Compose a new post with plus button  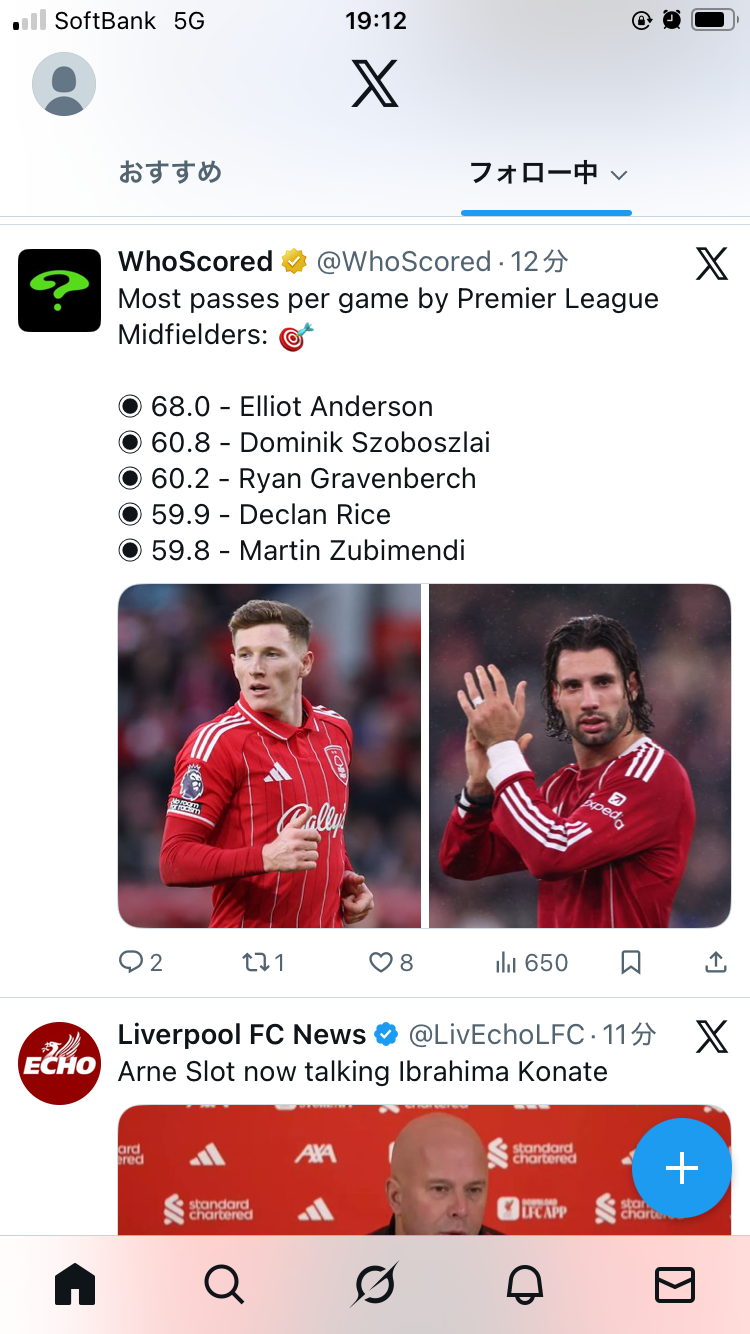682,1168
